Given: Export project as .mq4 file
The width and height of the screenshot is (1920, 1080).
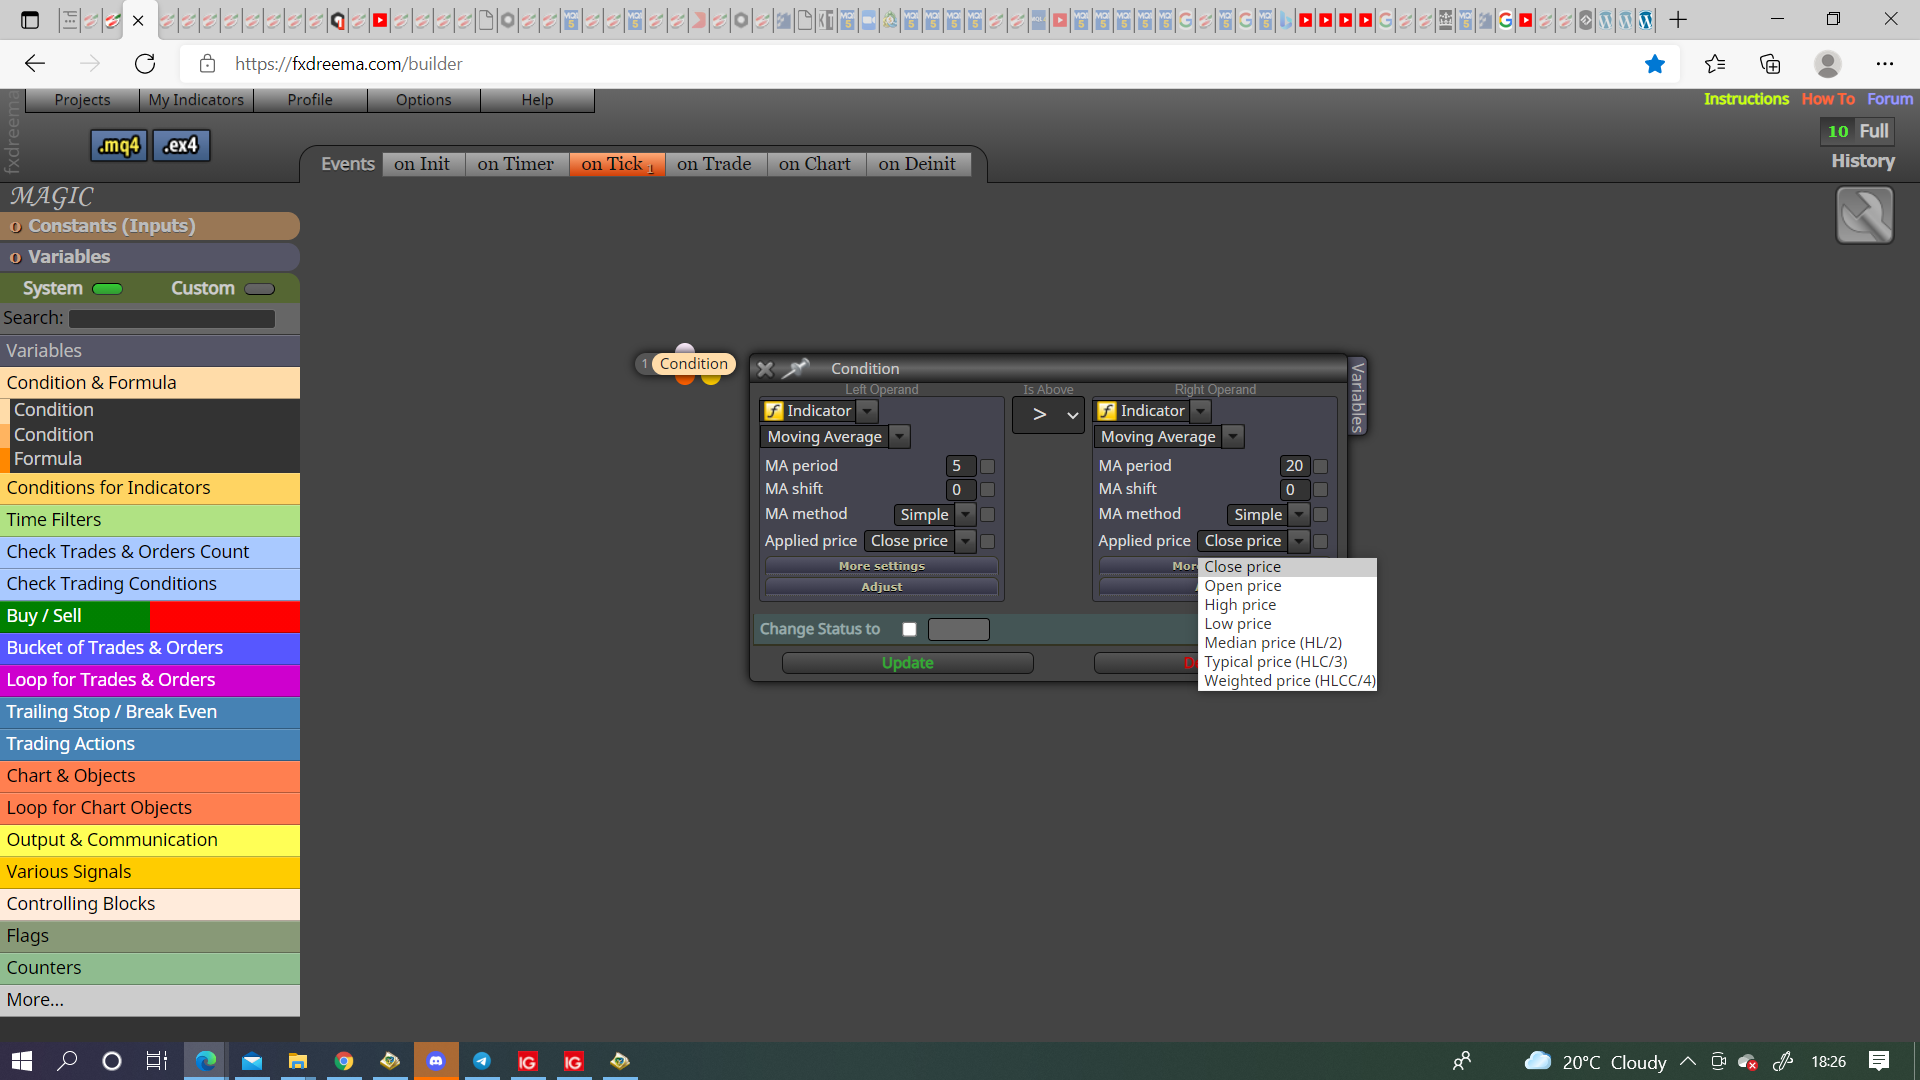Looking at the screenshot, I should point(119,146).
